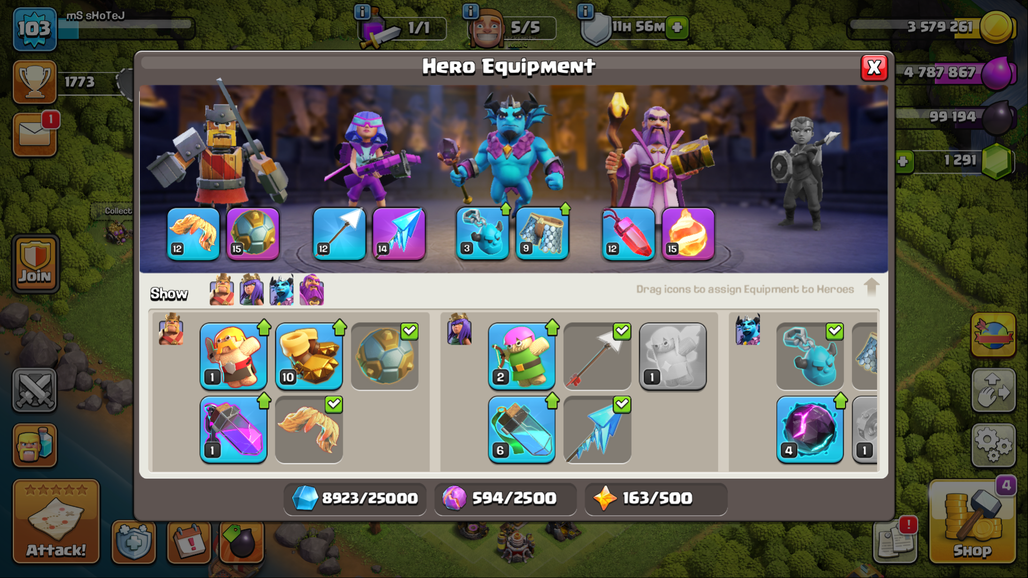This screenshot has height=578, width=1028.
Task: Close the Hero Equipment window
Action: 874,67
